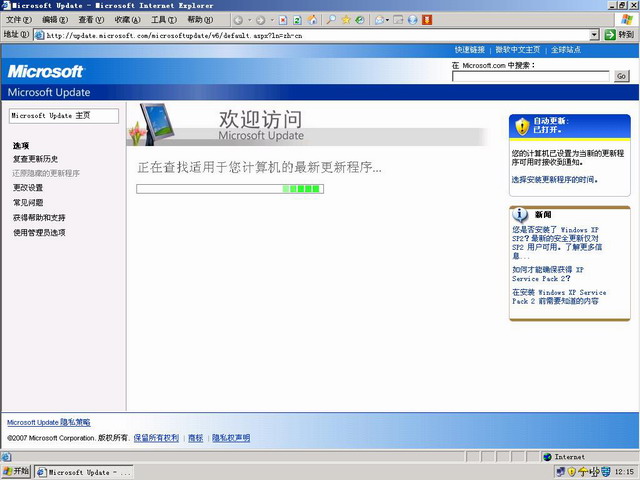Click the 选择安装更新程序的时间 link
This screenshot has height=480, width=640.
(x=555, y=180)
